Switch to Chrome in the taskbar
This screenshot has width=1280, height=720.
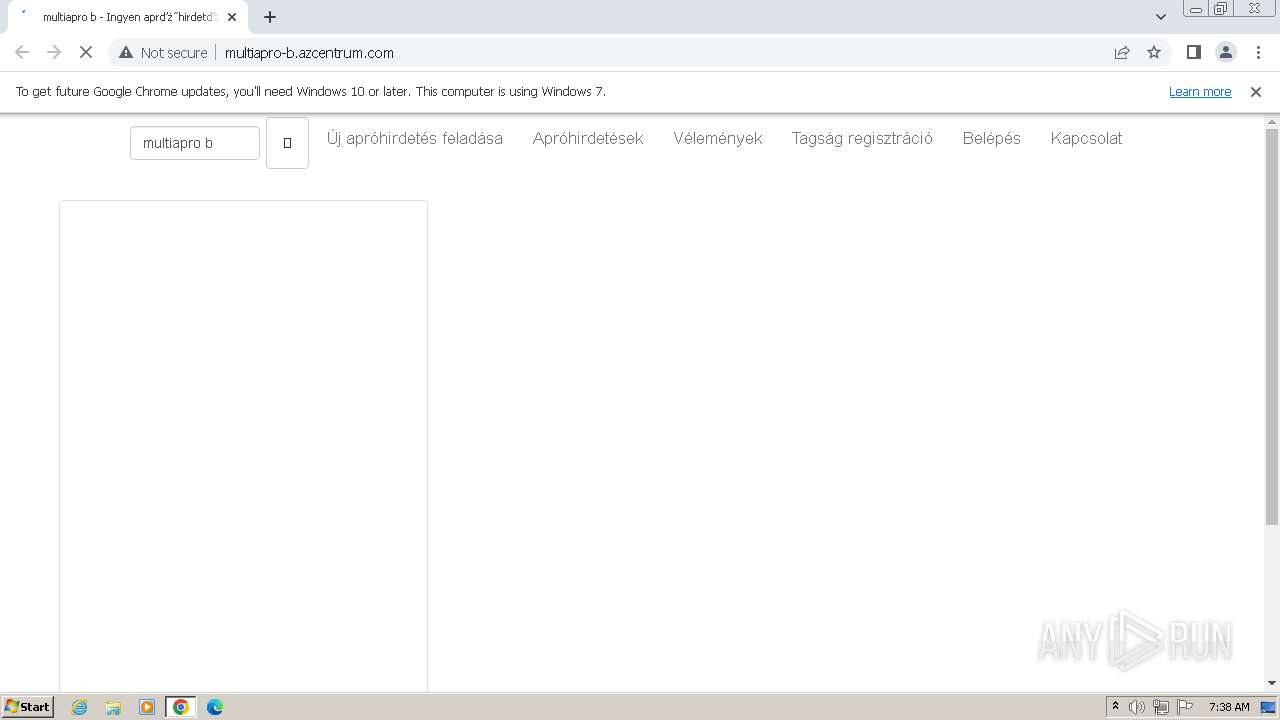181,707
